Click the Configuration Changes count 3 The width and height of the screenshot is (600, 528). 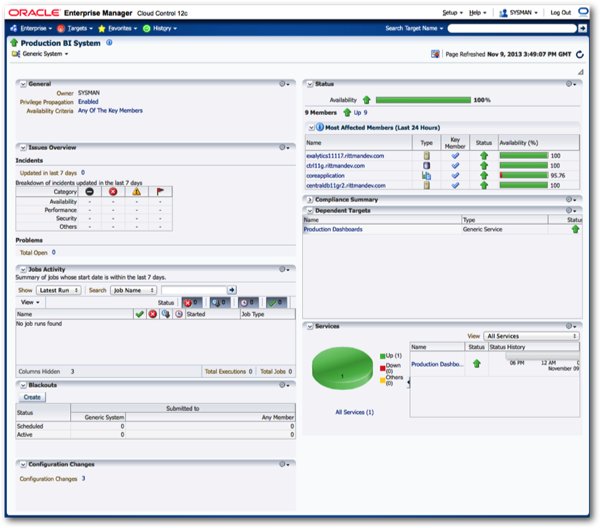[x=83, y=479]
